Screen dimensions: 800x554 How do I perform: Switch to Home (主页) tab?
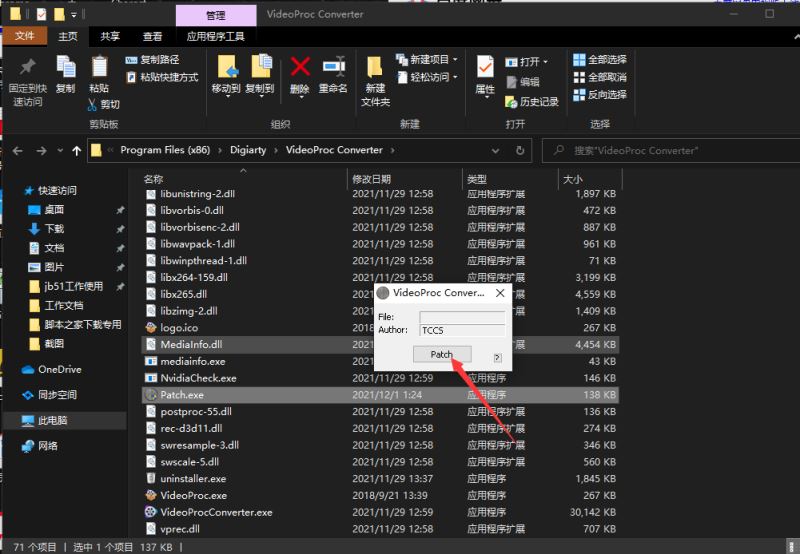click(68, 36)
